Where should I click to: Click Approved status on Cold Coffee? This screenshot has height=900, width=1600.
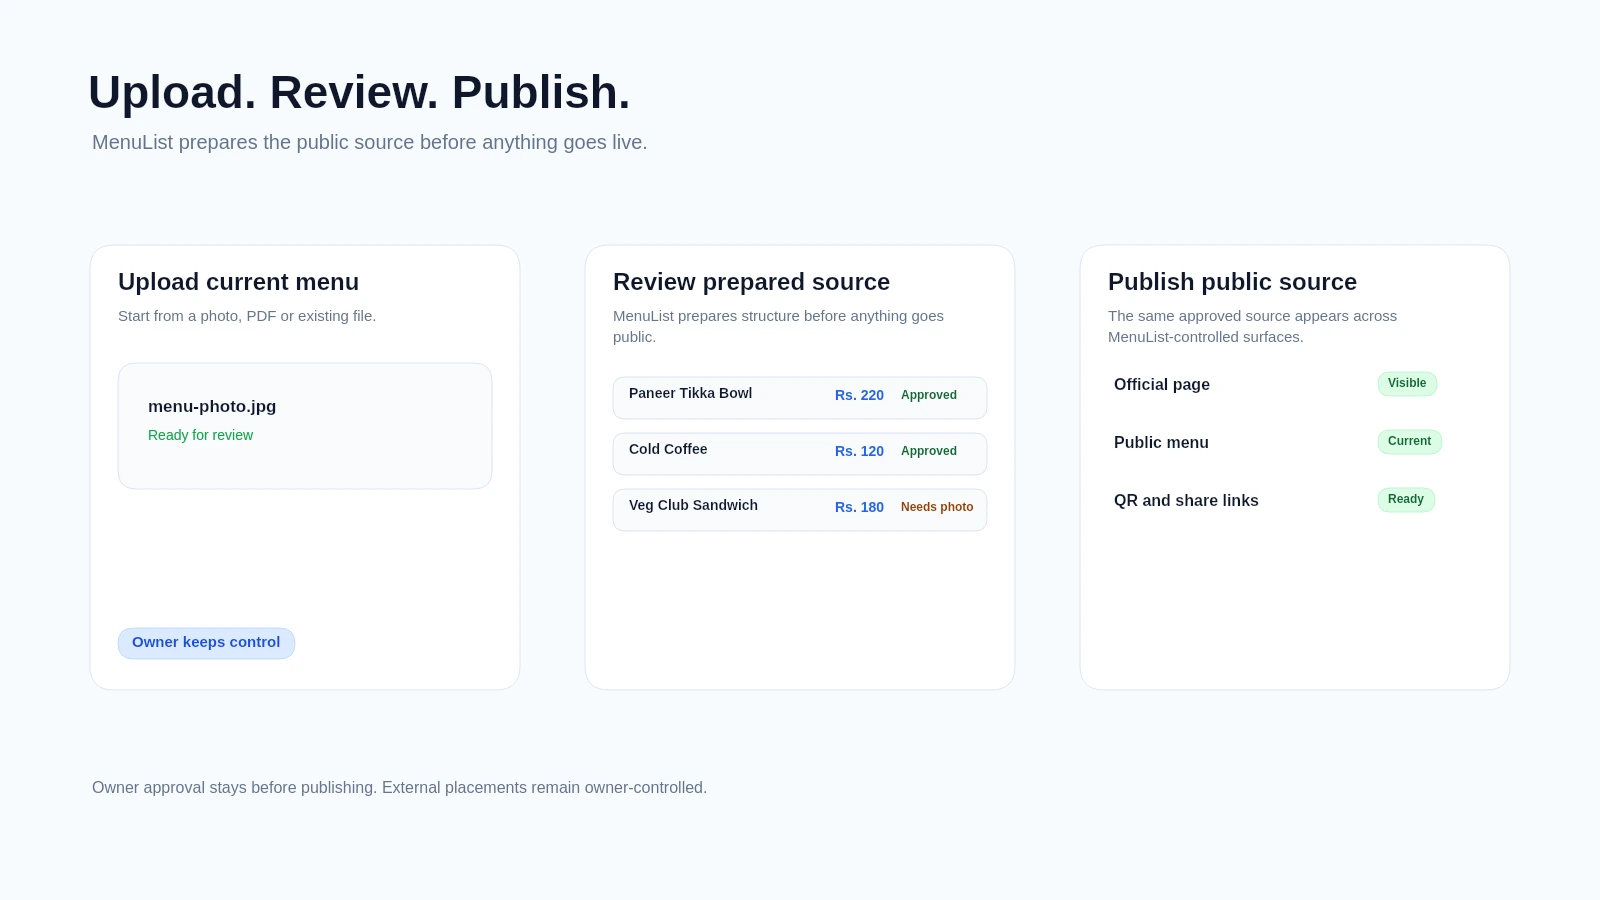(929, 451)
